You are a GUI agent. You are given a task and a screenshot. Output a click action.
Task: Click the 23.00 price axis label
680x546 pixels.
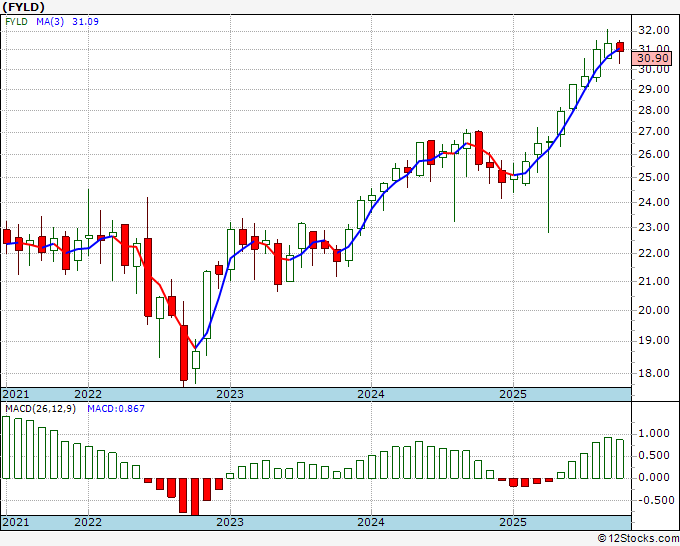click(654, 227)
